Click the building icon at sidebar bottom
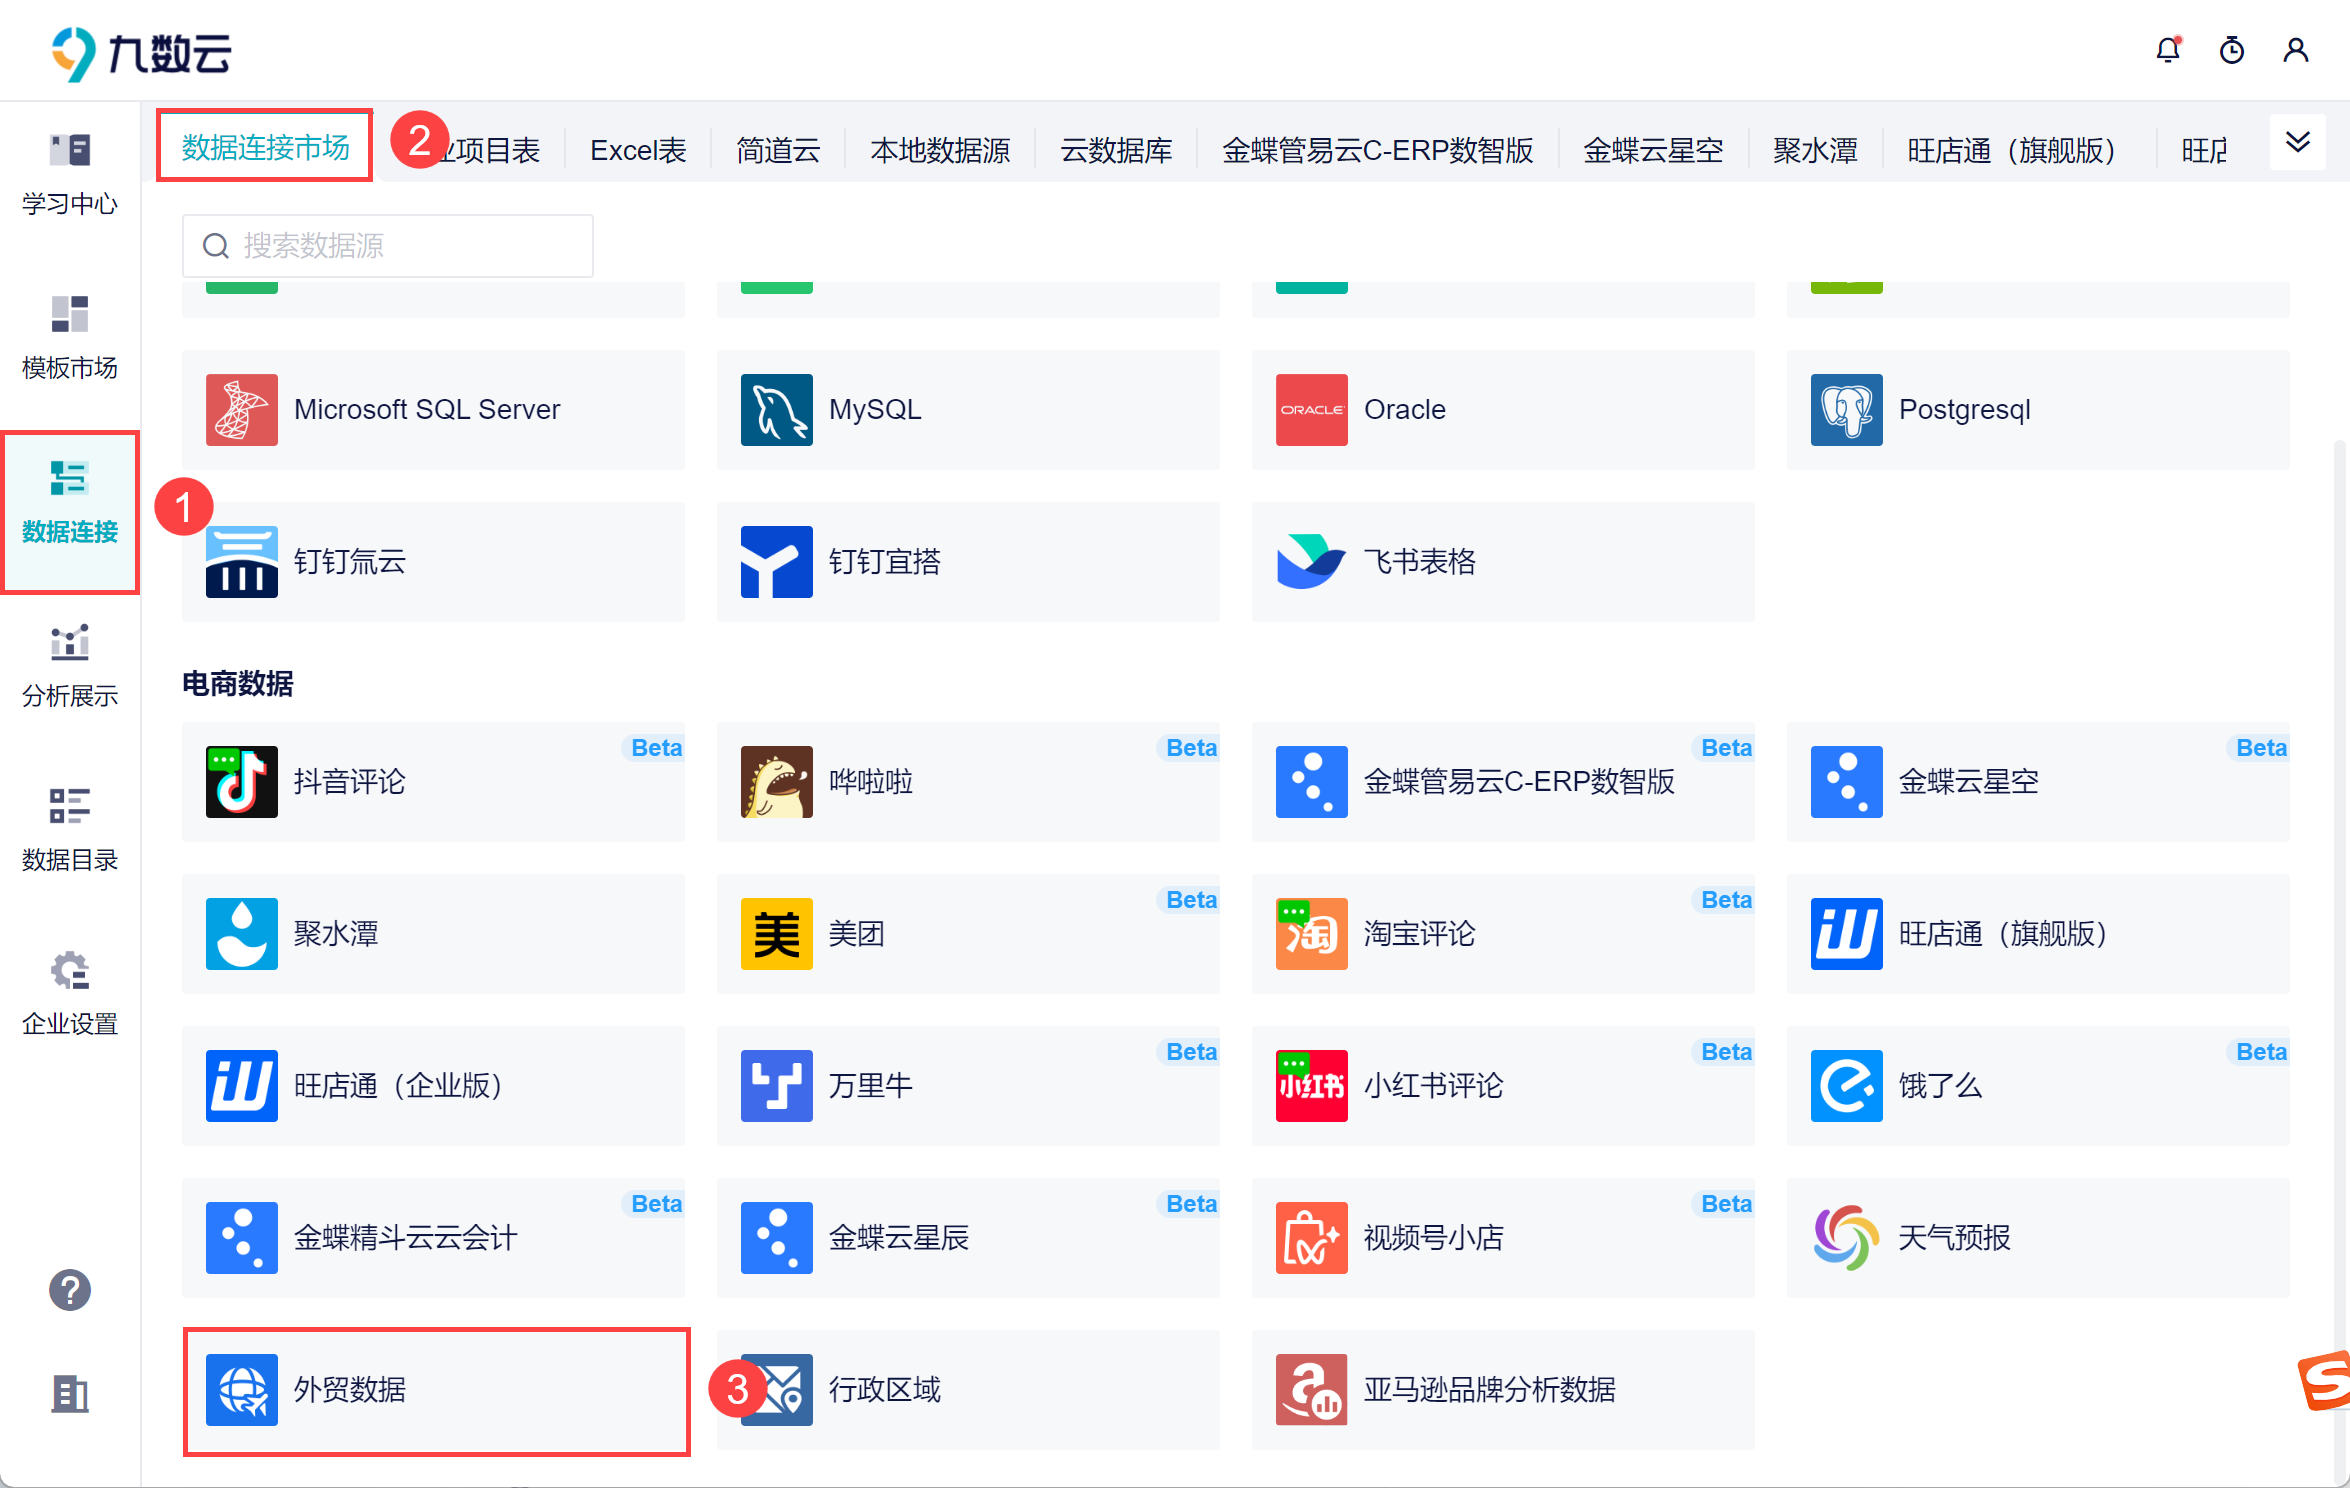The image size is (2350, 1488). pyautogui.click(x=70, y=1393)
